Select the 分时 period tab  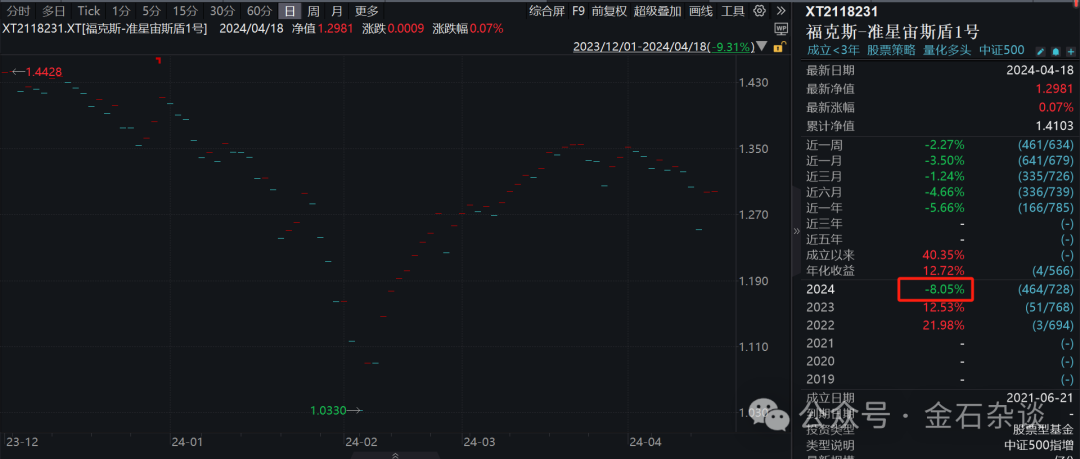point(17,11)
